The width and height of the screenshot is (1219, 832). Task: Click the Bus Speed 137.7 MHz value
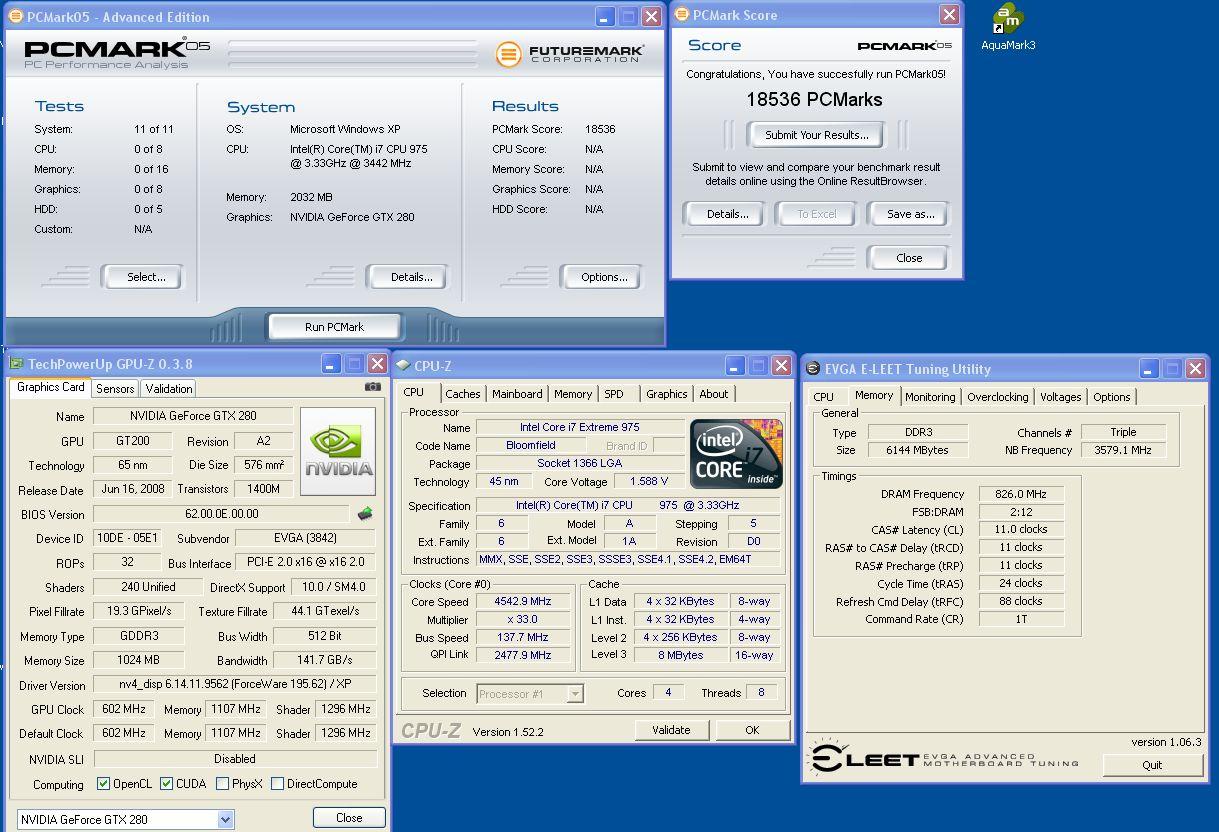(x=523, y=637)
